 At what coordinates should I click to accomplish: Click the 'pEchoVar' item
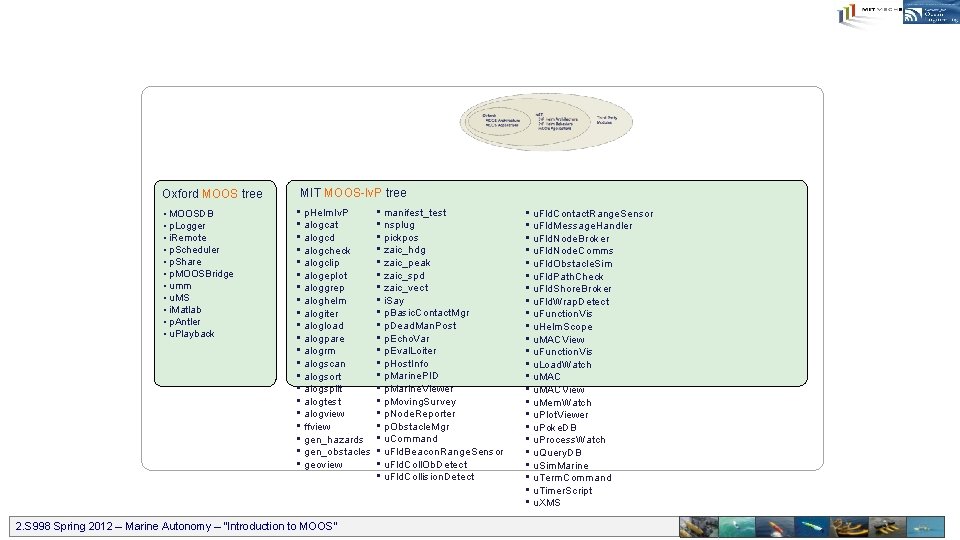407,339
